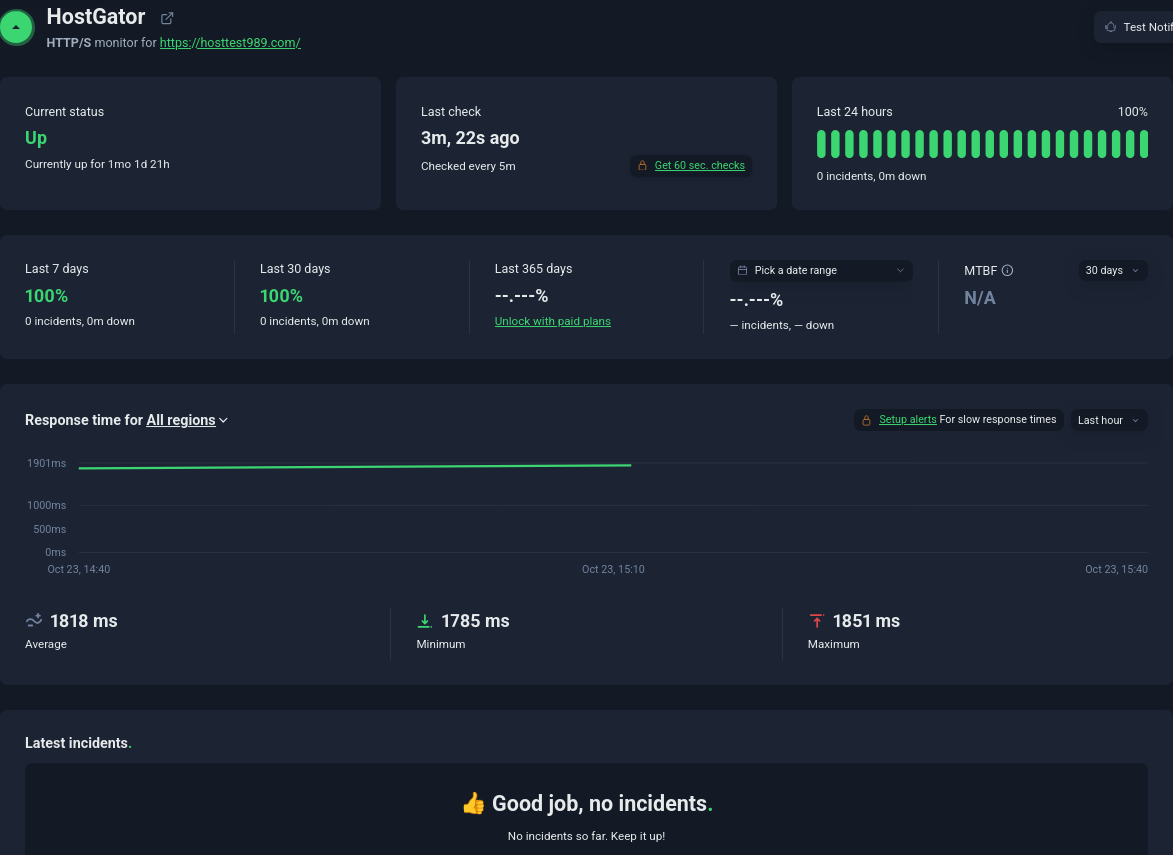Image resolution: width=1173 pixels, height=855 pixels.
Task: Expand the All regions selector
Action: click(x=187, y=420)
